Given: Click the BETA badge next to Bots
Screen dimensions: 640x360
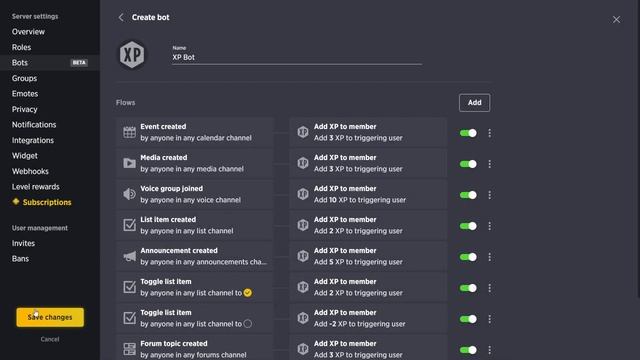Looking at the screenshot, I should tap(79, 62).
